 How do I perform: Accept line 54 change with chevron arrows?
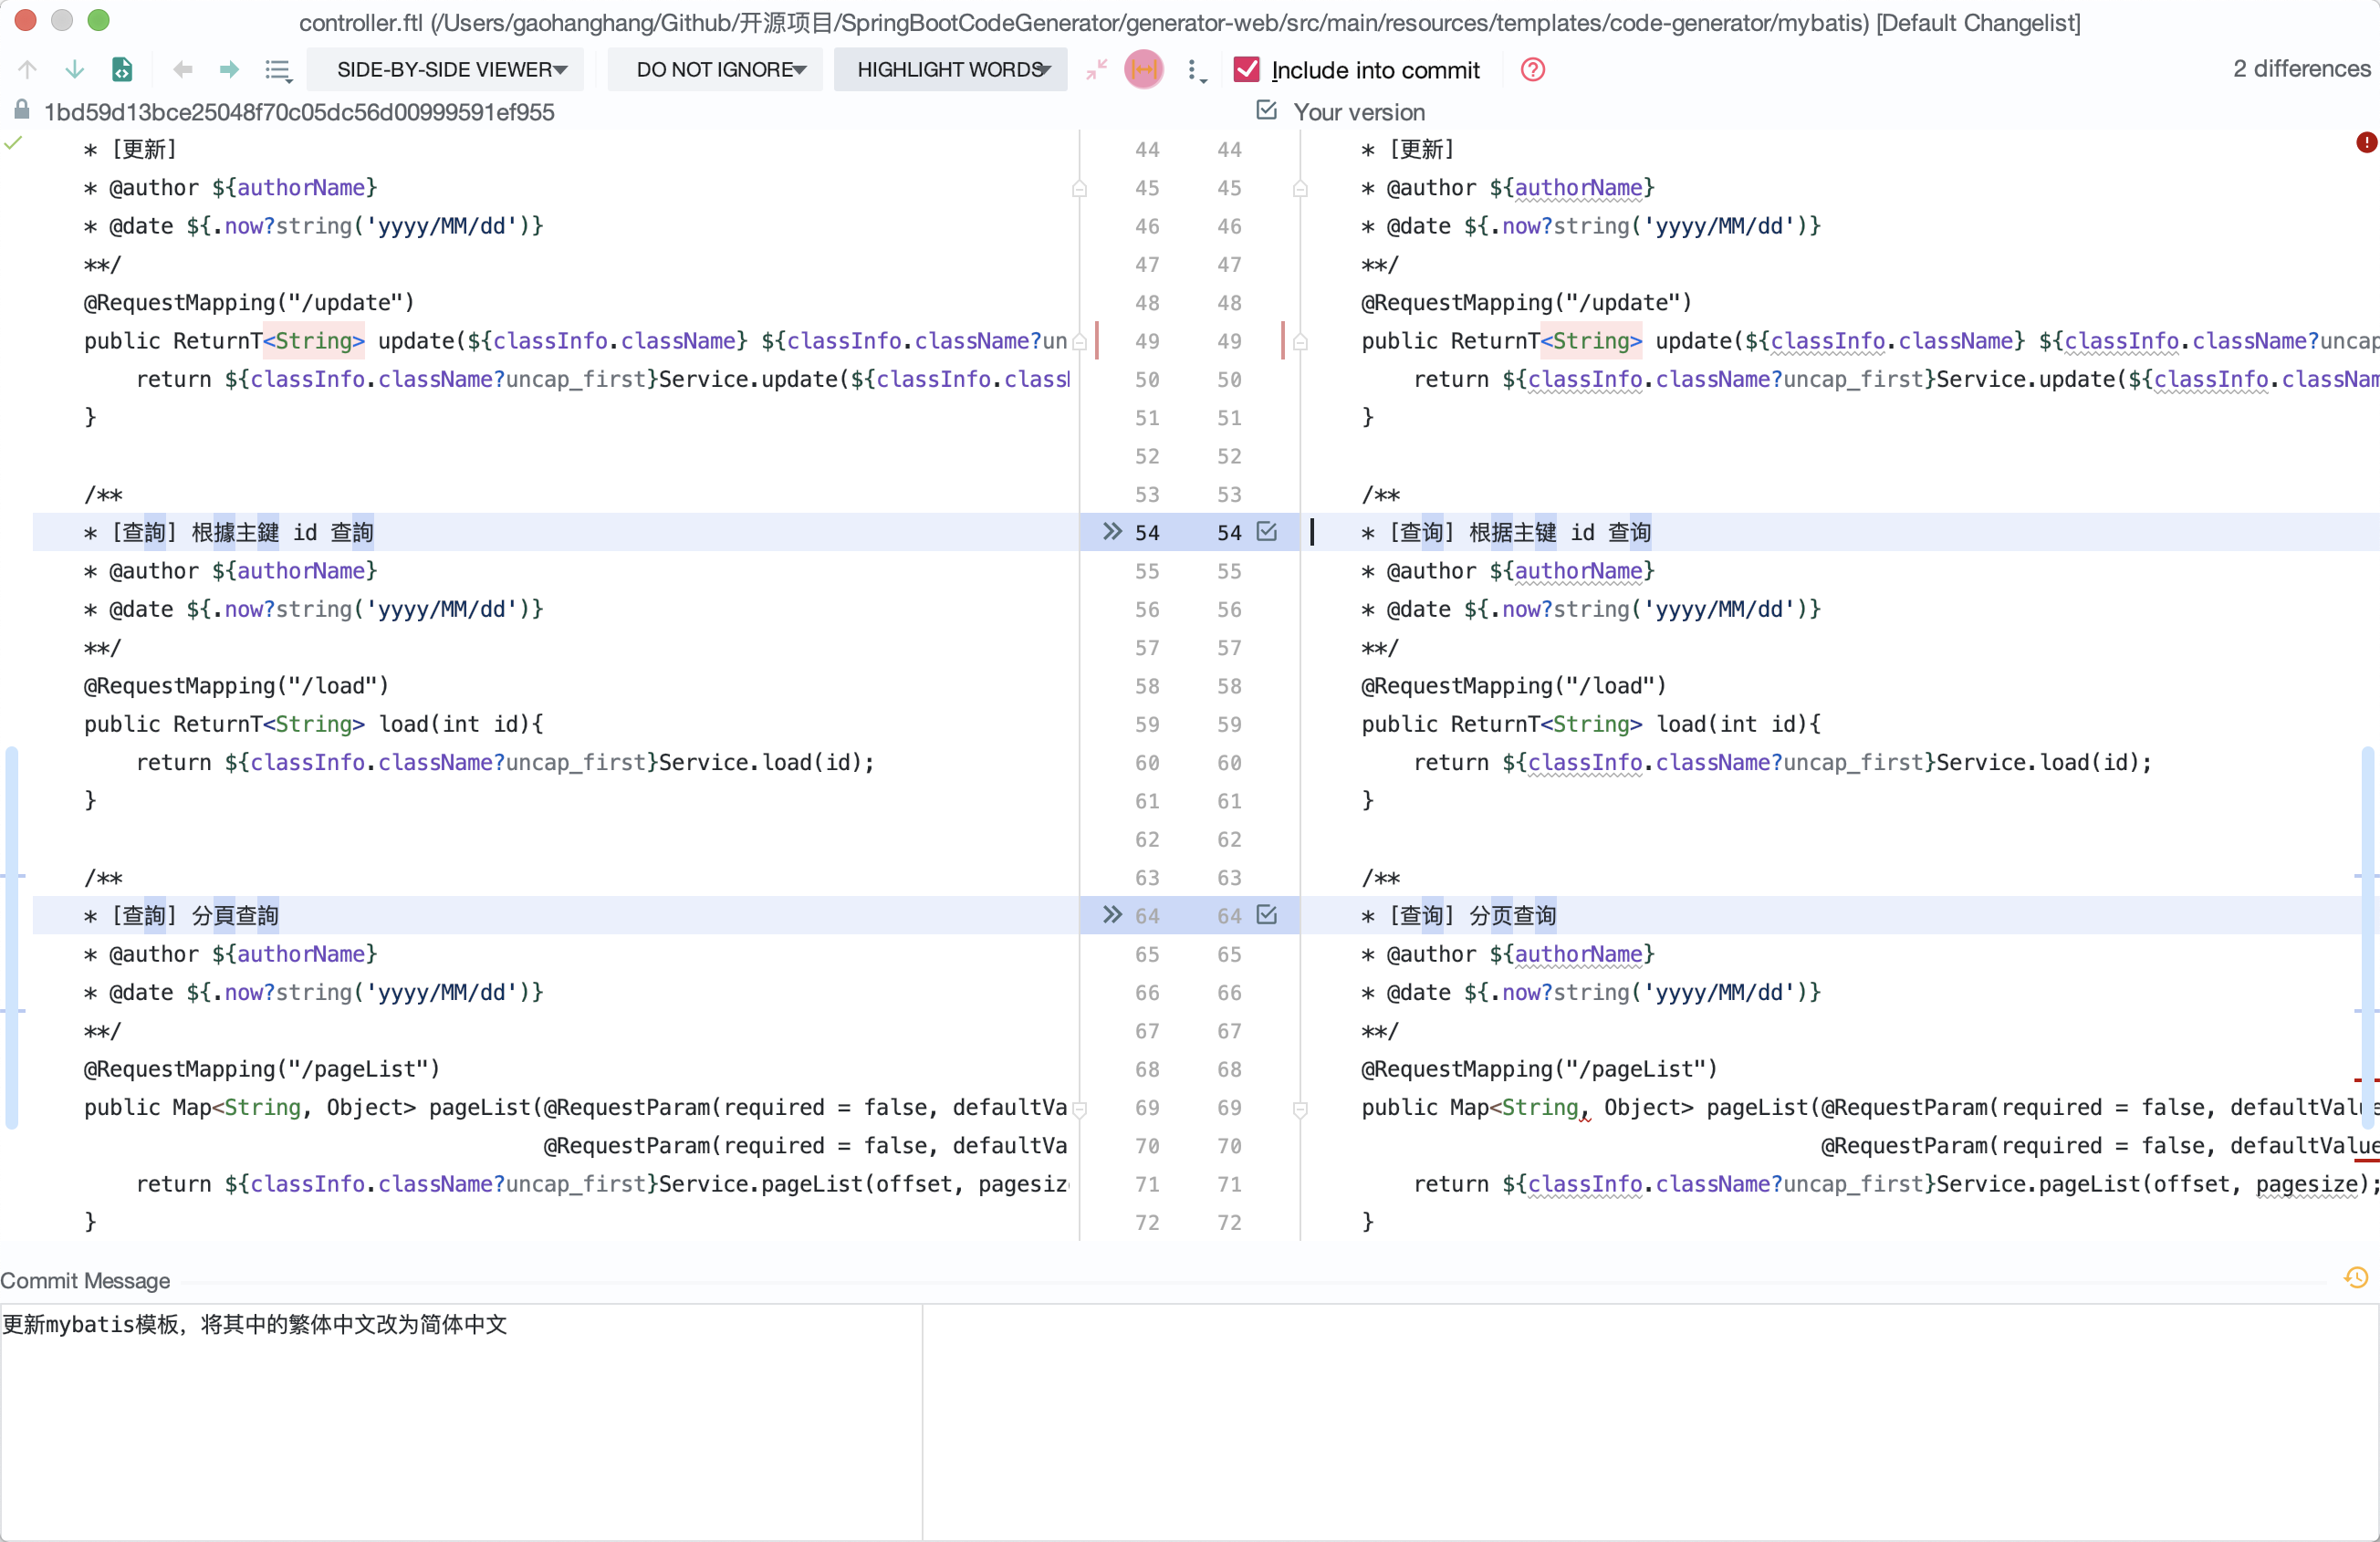click(x=1112, y=532)
